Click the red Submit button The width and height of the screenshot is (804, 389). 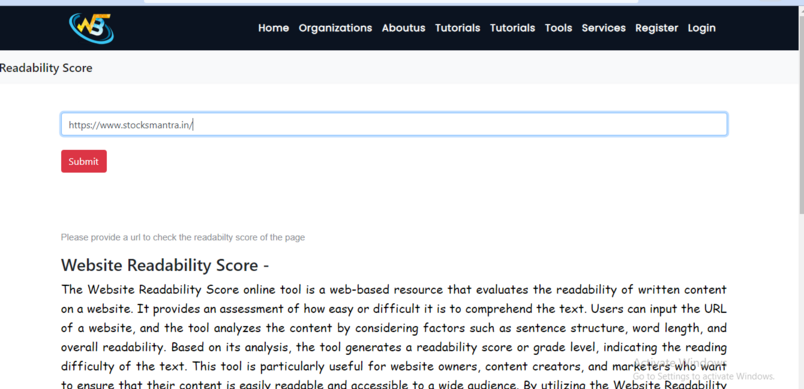(84, 161)
